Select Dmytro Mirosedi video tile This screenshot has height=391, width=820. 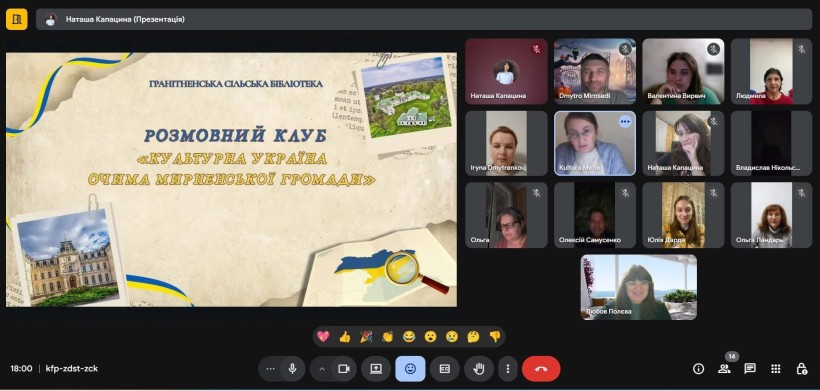tap(595, 71)
